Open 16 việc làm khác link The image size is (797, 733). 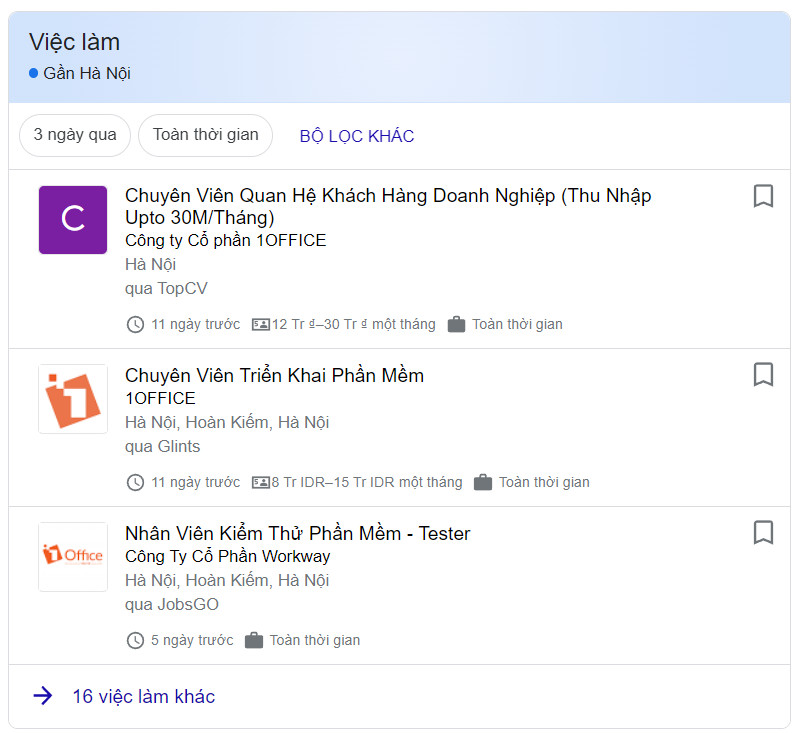click(144, 696)
